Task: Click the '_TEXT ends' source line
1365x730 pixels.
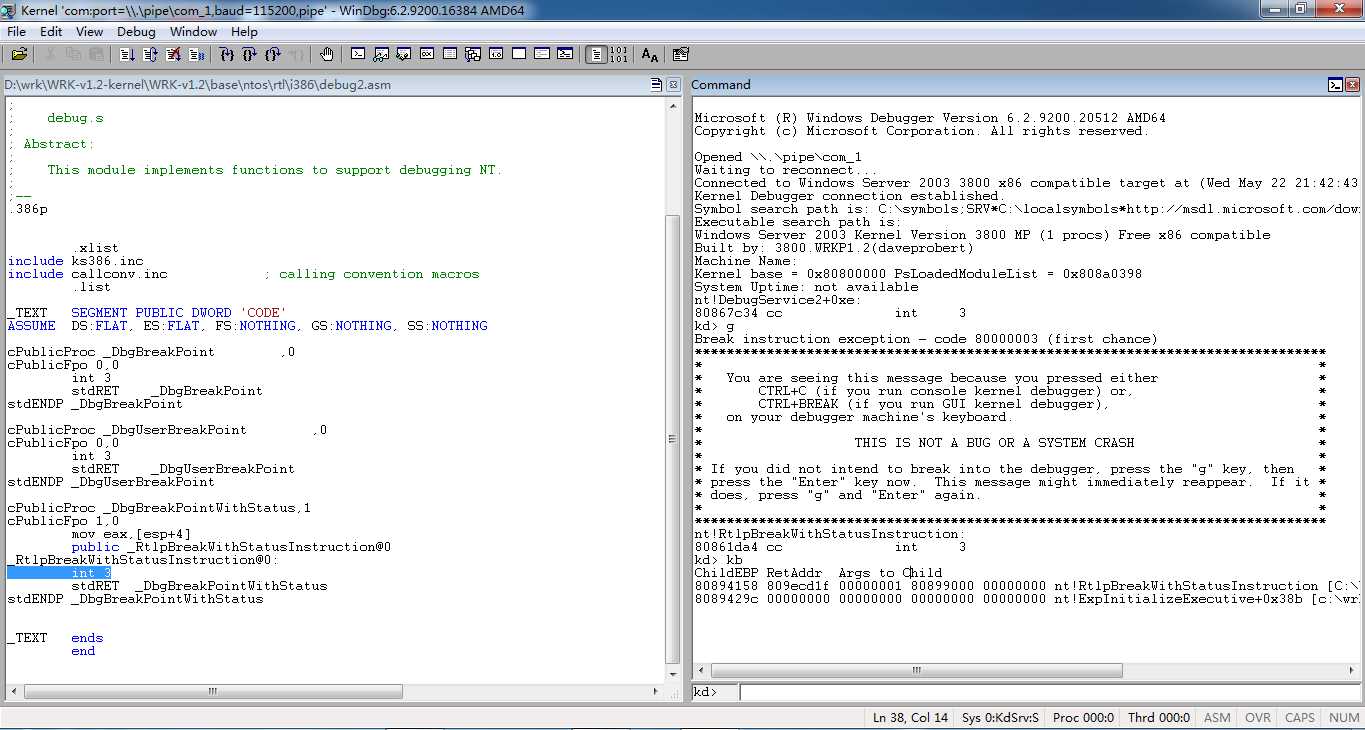Action: (55, 638)
